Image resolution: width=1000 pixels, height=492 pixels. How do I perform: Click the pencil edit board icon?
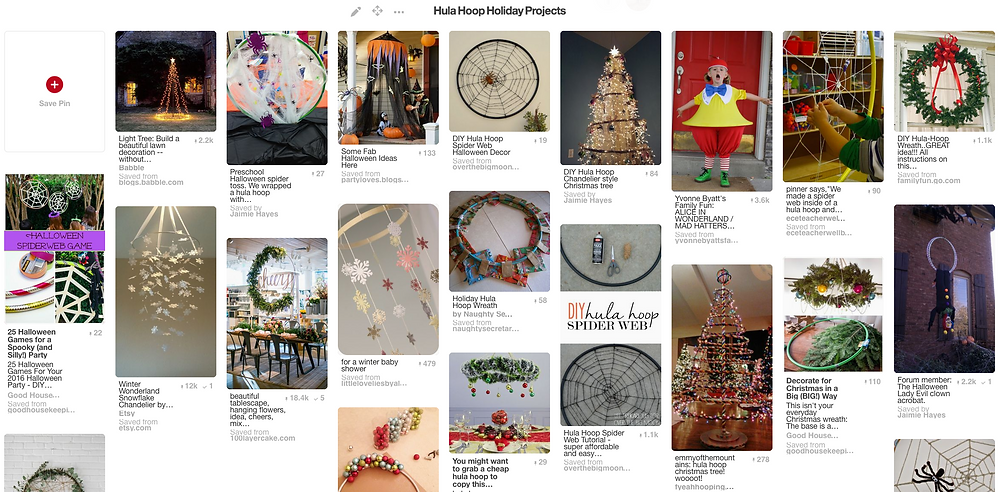(x=356, y=11)
